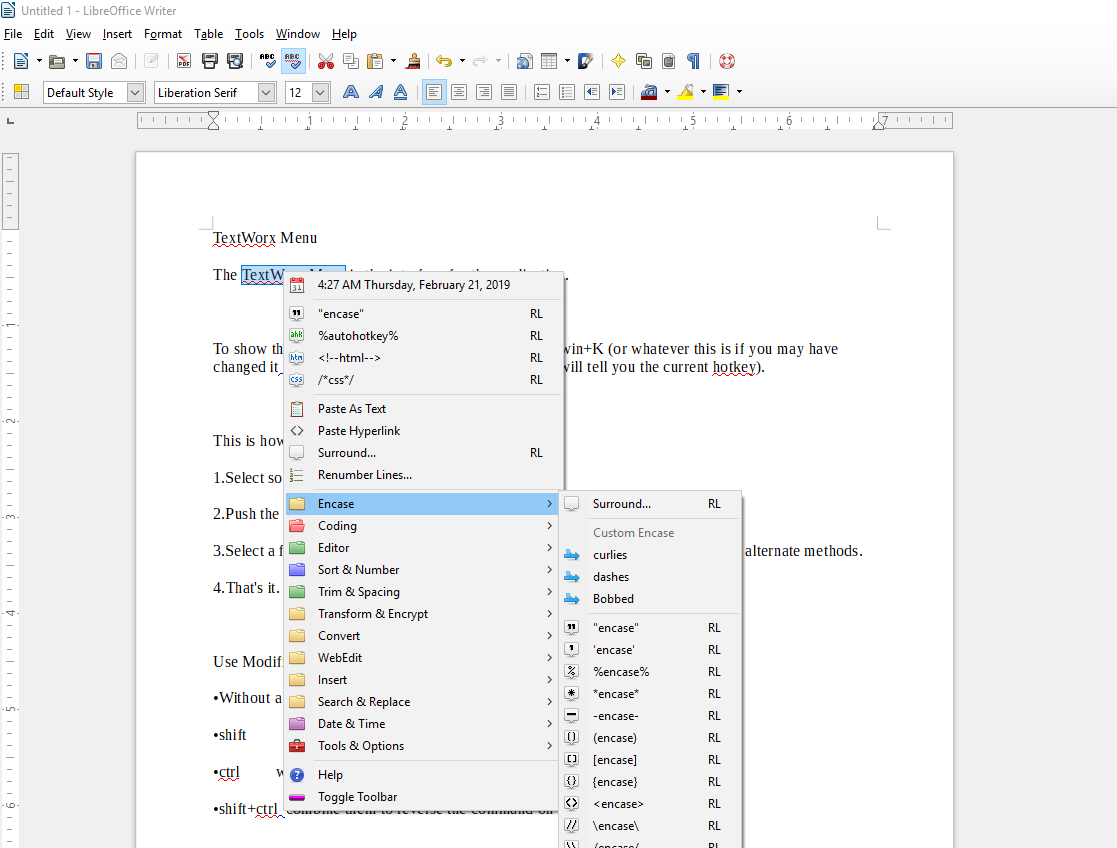Image resolution: width=1117 pixels, height=848 pixels.
Task: Enable Align Right
Action: (484, 92)
